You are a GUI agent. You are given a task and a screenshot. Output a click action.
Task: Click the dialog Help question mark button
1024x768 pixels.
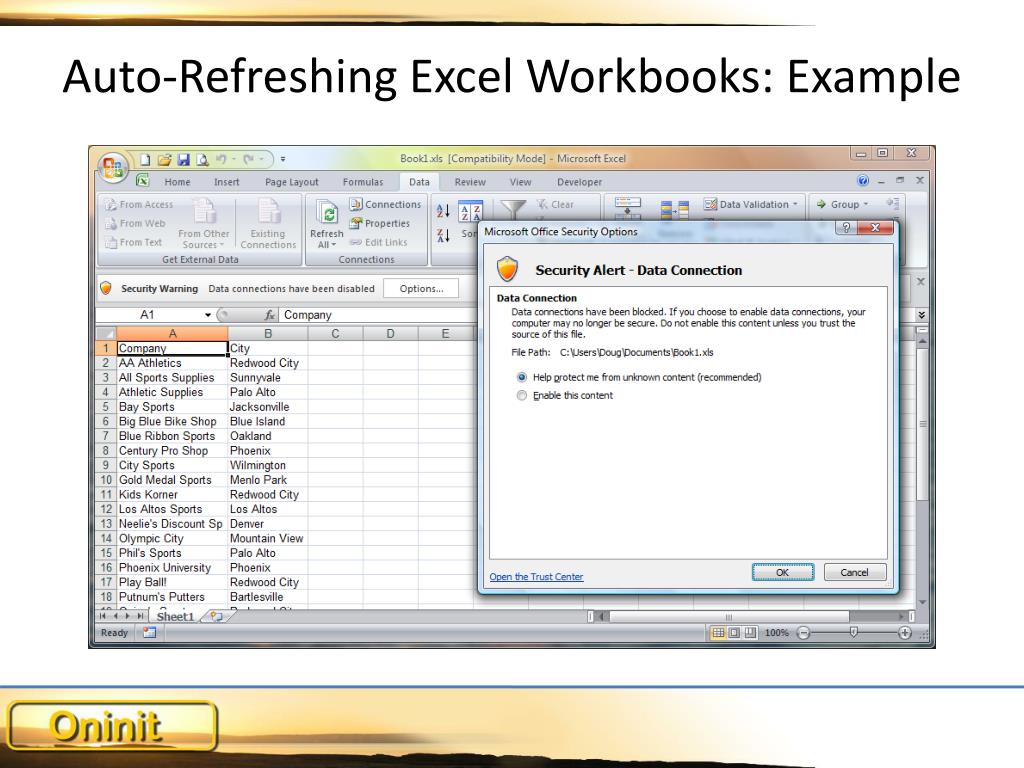coord(846,227)
